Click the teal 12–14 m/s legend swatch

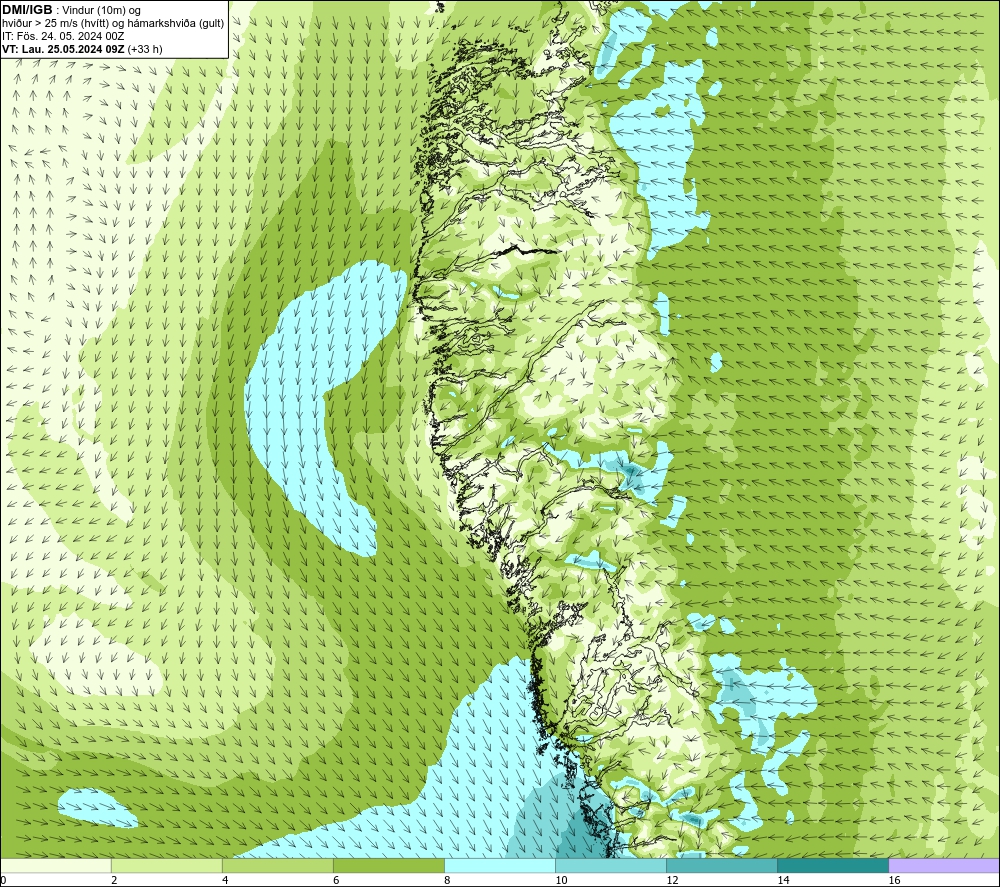(721, 866)
